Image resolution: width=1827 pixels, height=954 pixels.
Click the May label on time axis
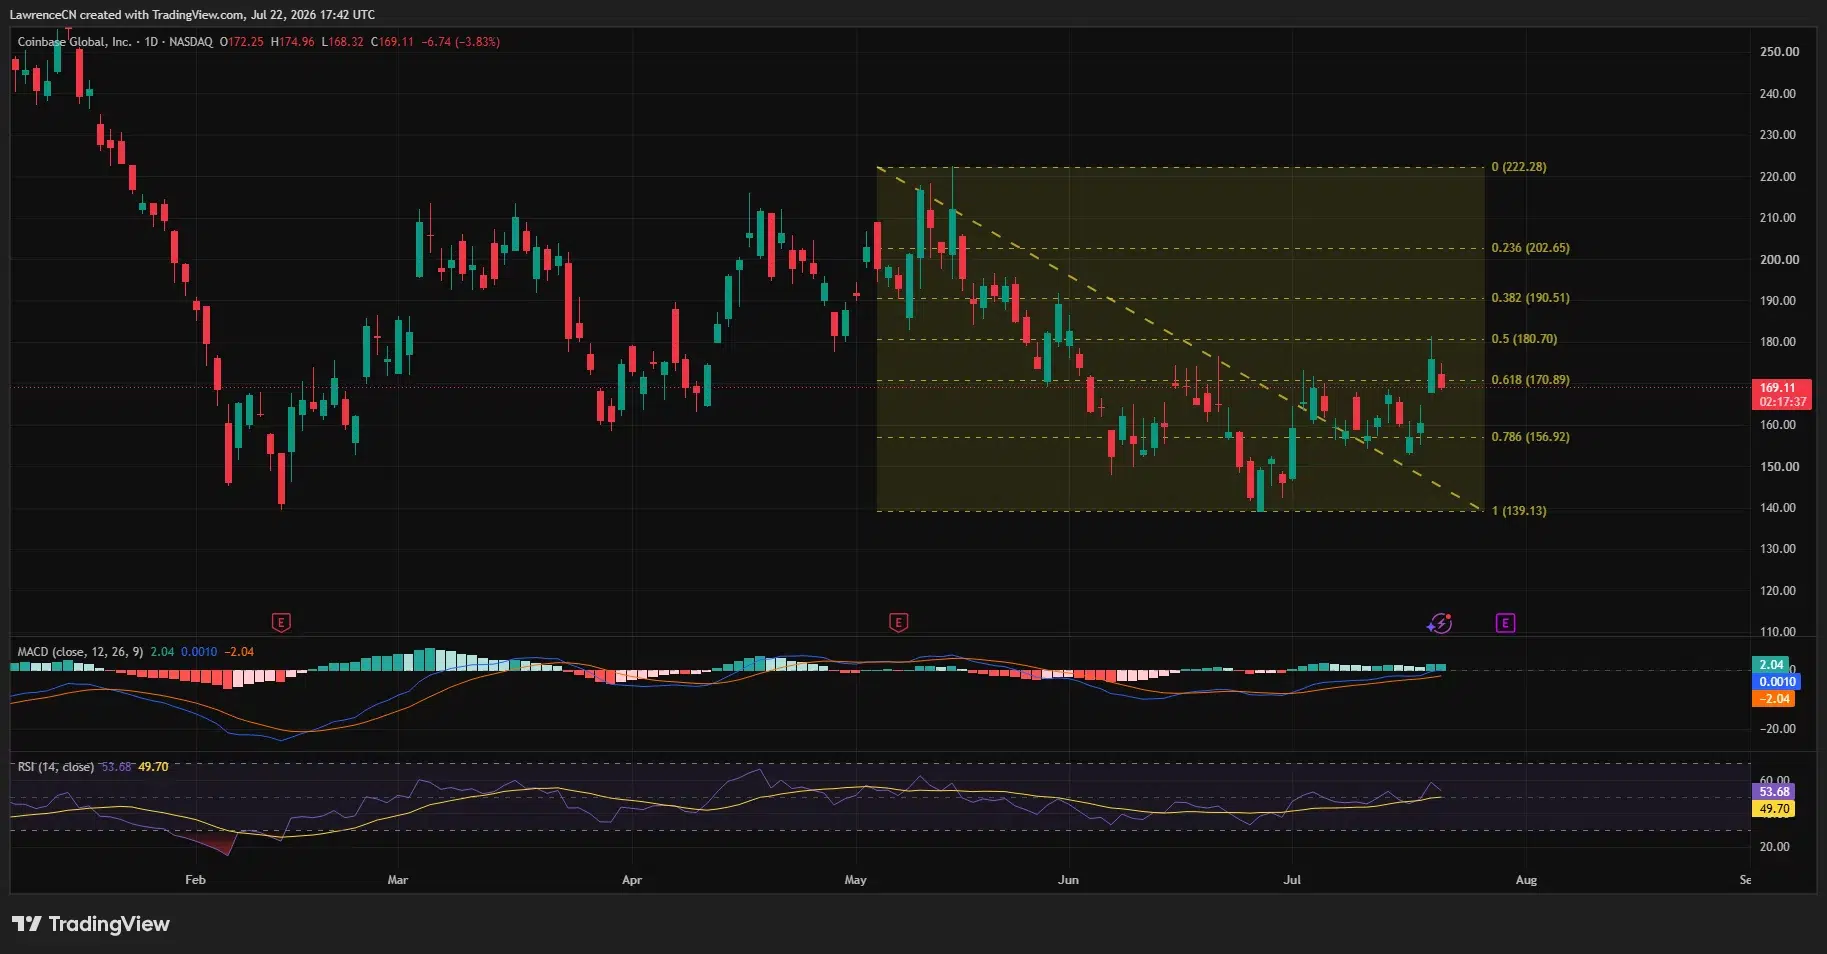pos(855,880)
